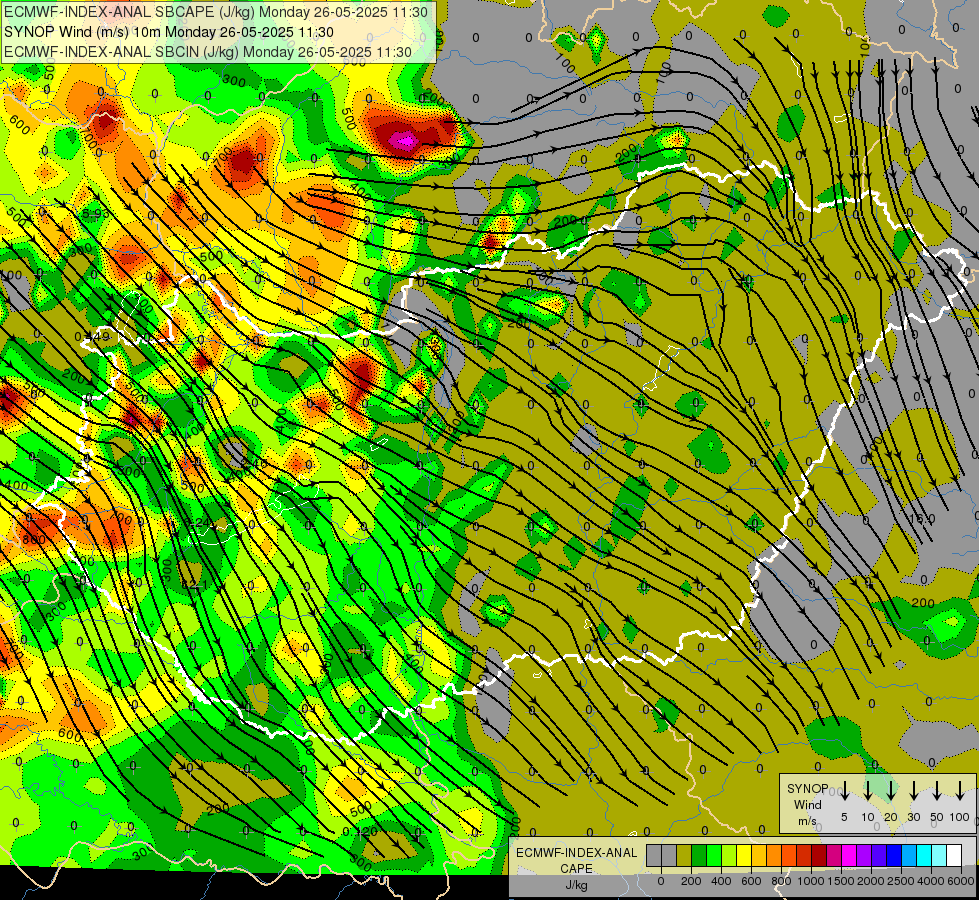Click the 400 tick label on CAPE scale
This screenshot has width=979, height=900.
tap(721, 881)
